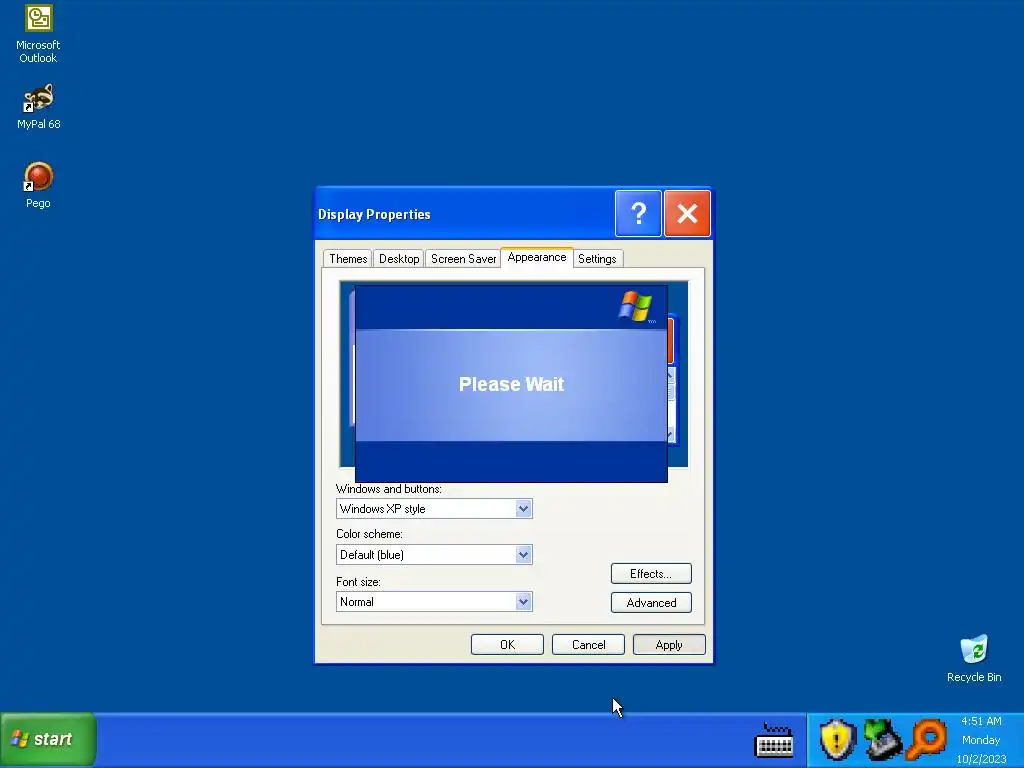Switch to the Themes tab
Image resolution: width=1024 pixels, height=768 pixels.
point(347,259)
